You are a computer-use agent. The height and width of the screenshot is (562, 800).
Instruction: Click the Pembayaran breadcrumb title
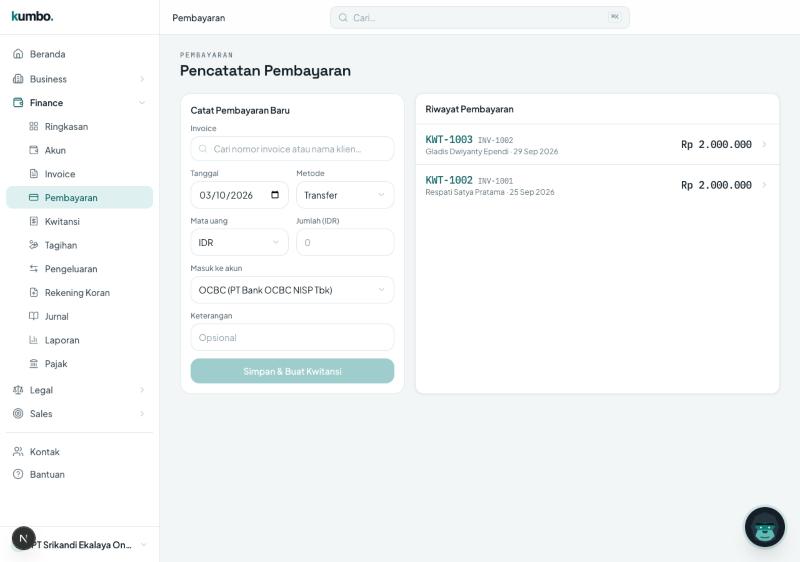click(x=198, y=18)
